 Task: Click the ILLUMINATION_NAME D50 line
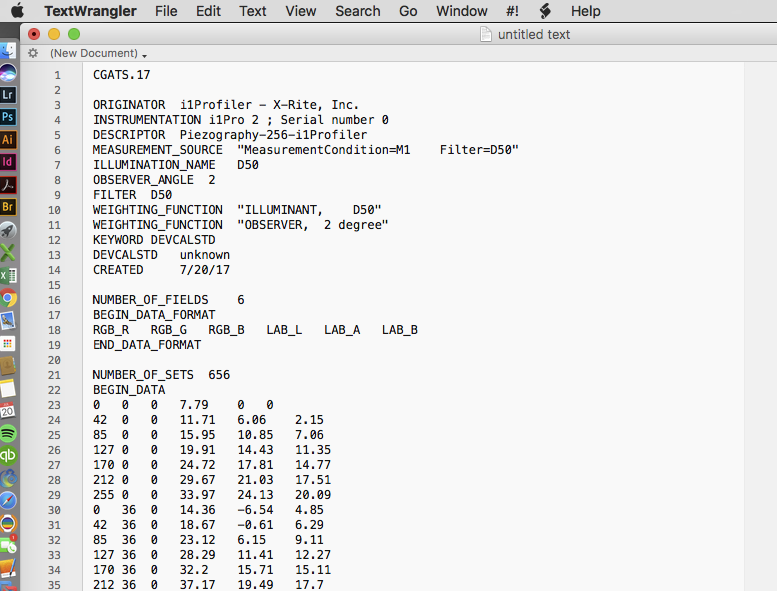point(175,165)
